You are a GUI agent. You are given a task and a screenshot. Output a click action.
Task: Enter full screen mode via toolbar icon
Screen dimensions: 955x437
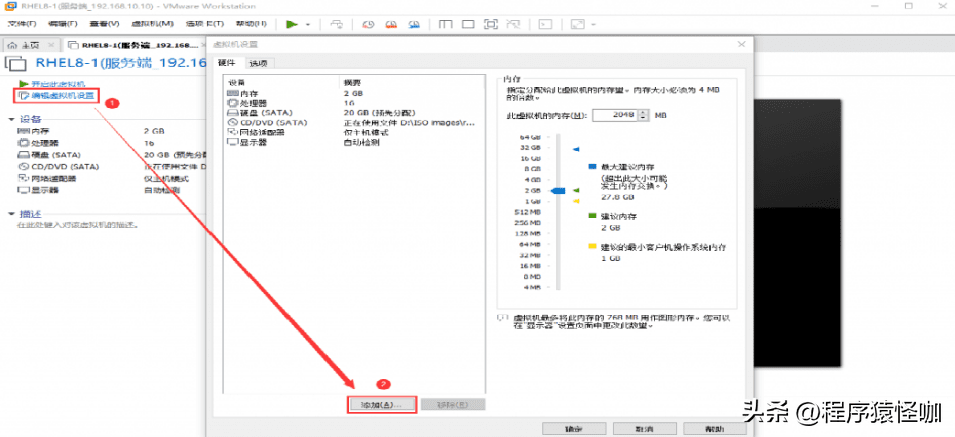coord(489,23)
